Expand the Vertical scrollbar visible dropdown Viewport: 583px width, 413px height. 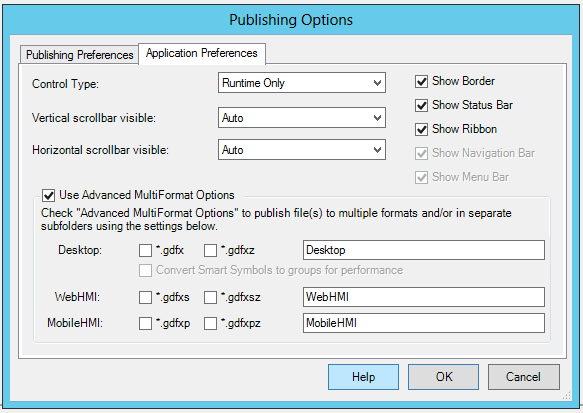[x=302, y=118]
